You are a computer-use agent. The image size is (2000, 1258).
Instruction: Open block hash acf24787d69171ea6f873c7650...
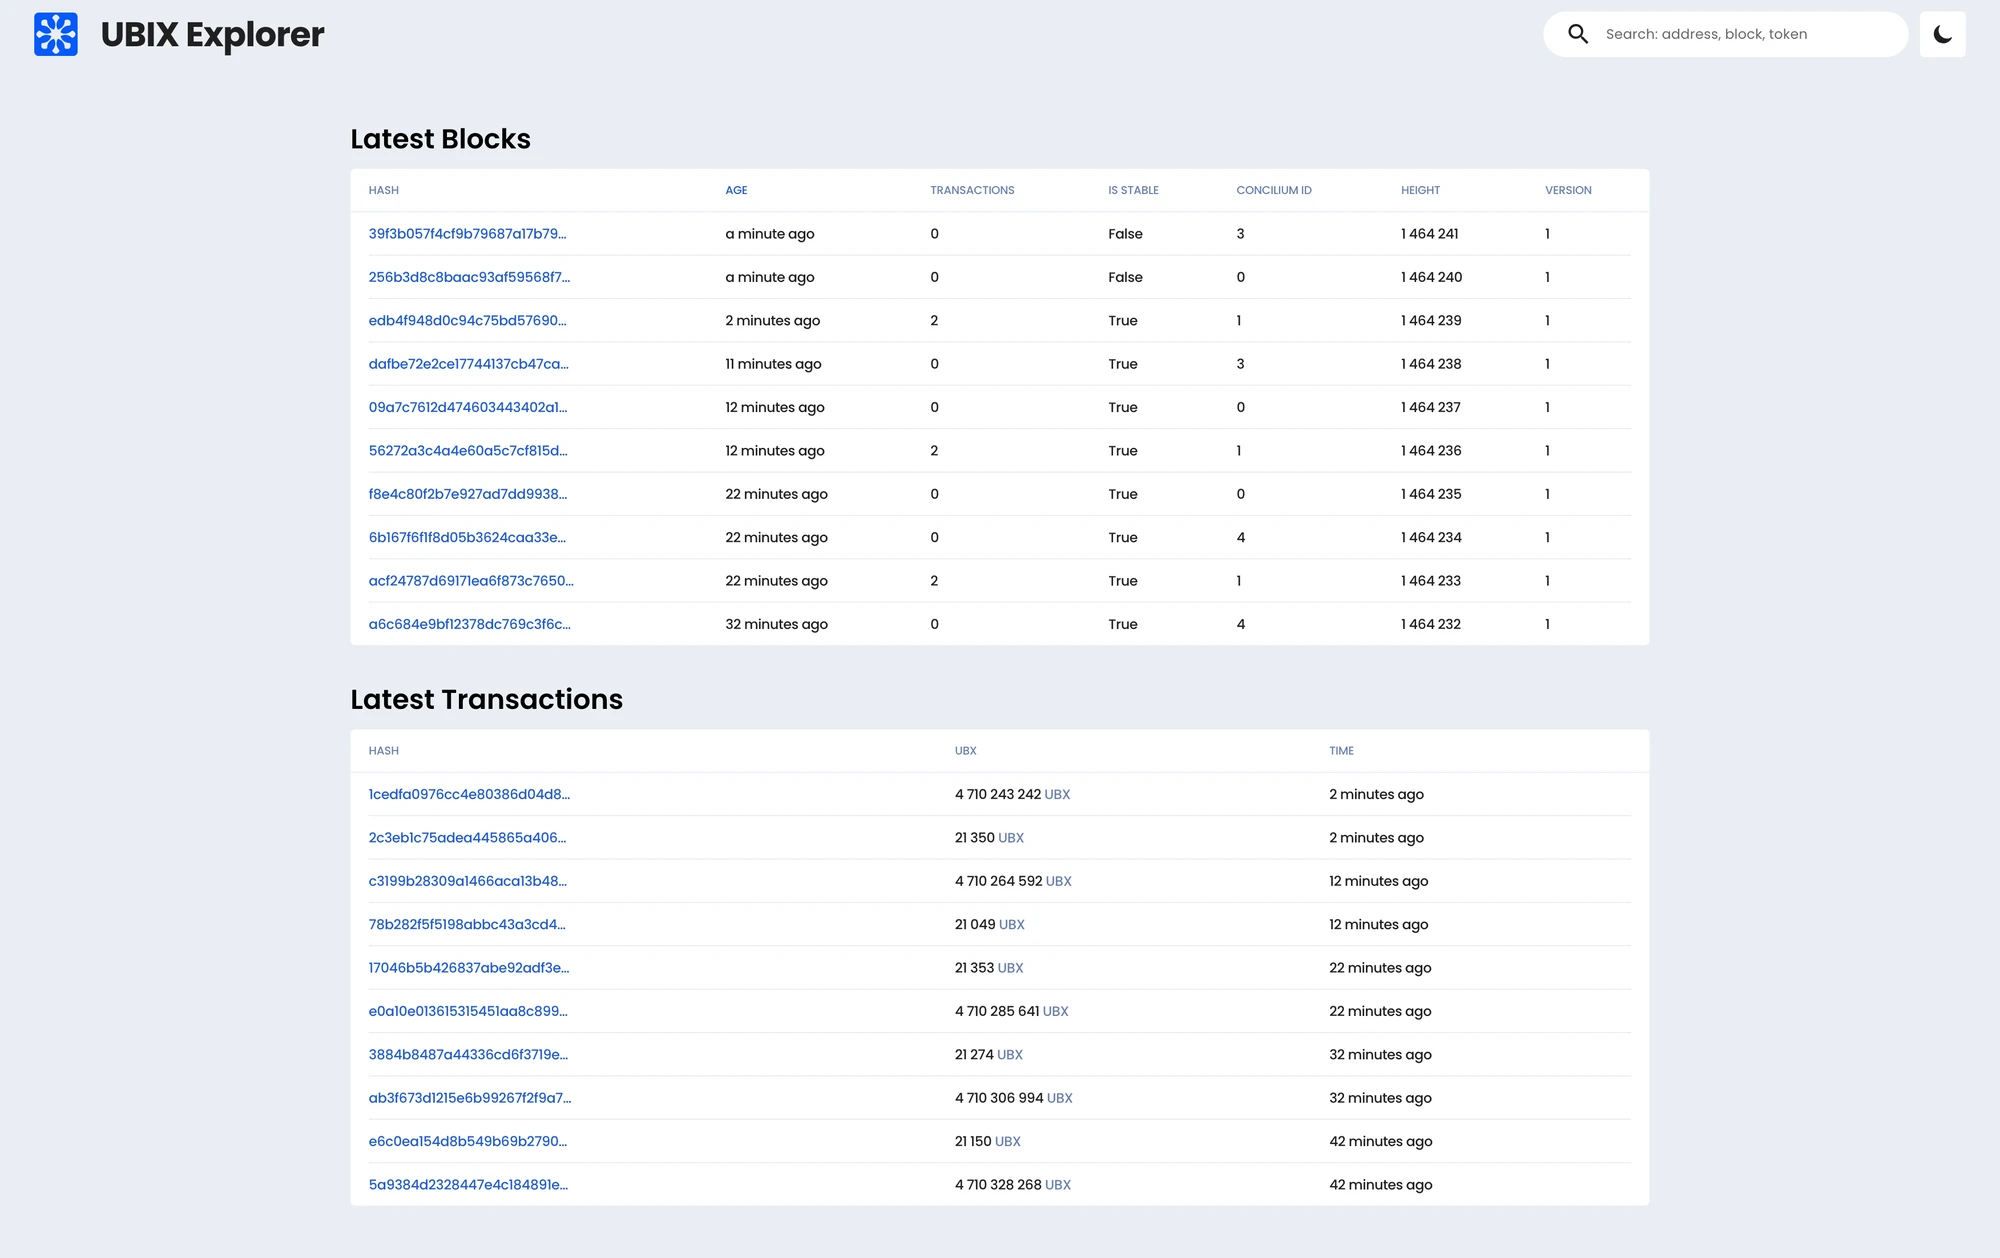(471, 581)
